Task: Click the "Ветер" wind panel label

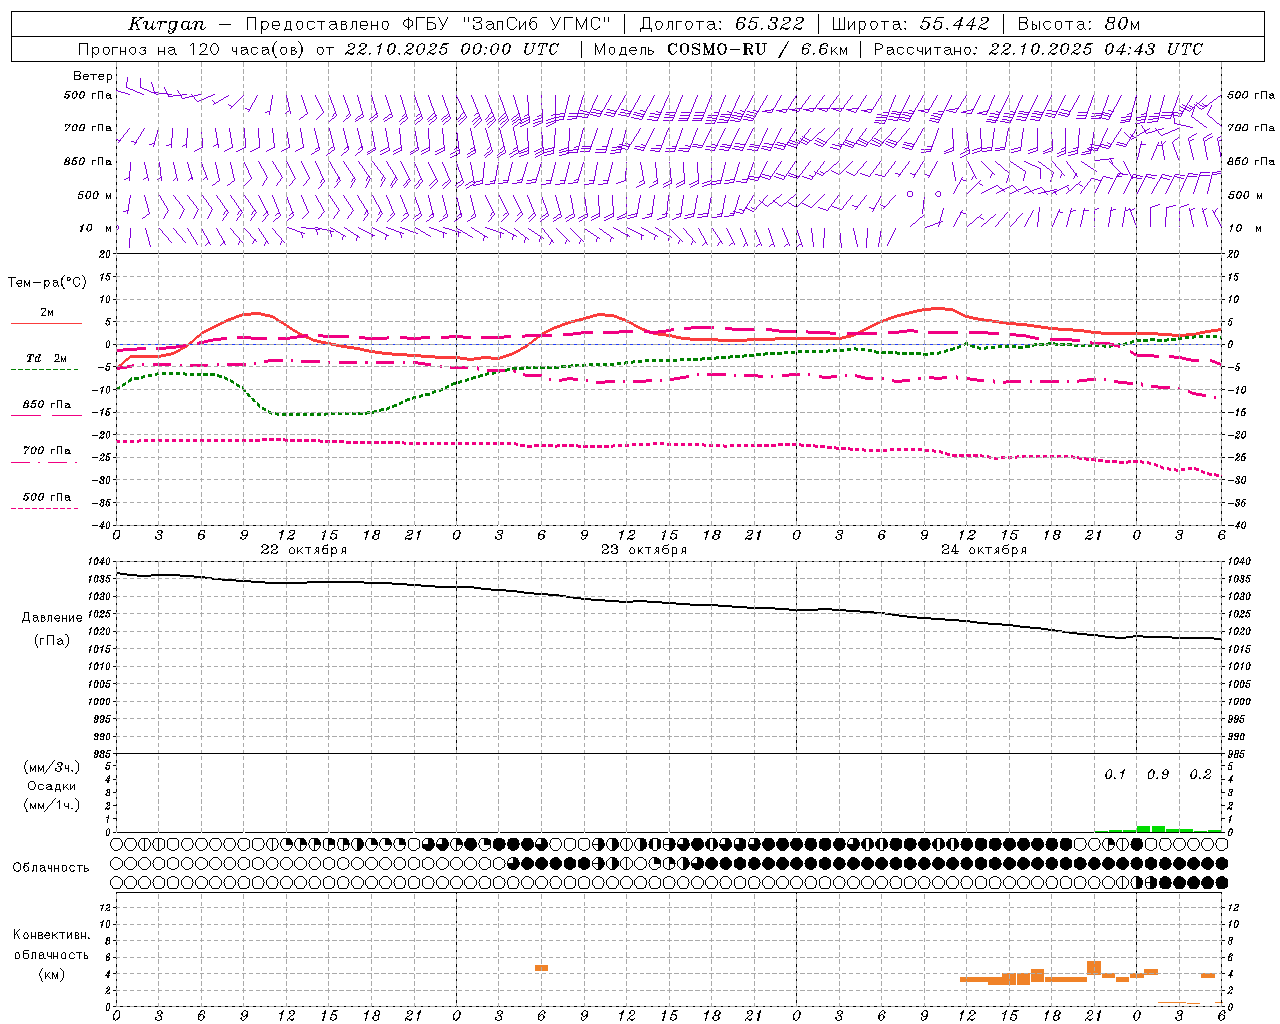Action: tap(93, 76)
